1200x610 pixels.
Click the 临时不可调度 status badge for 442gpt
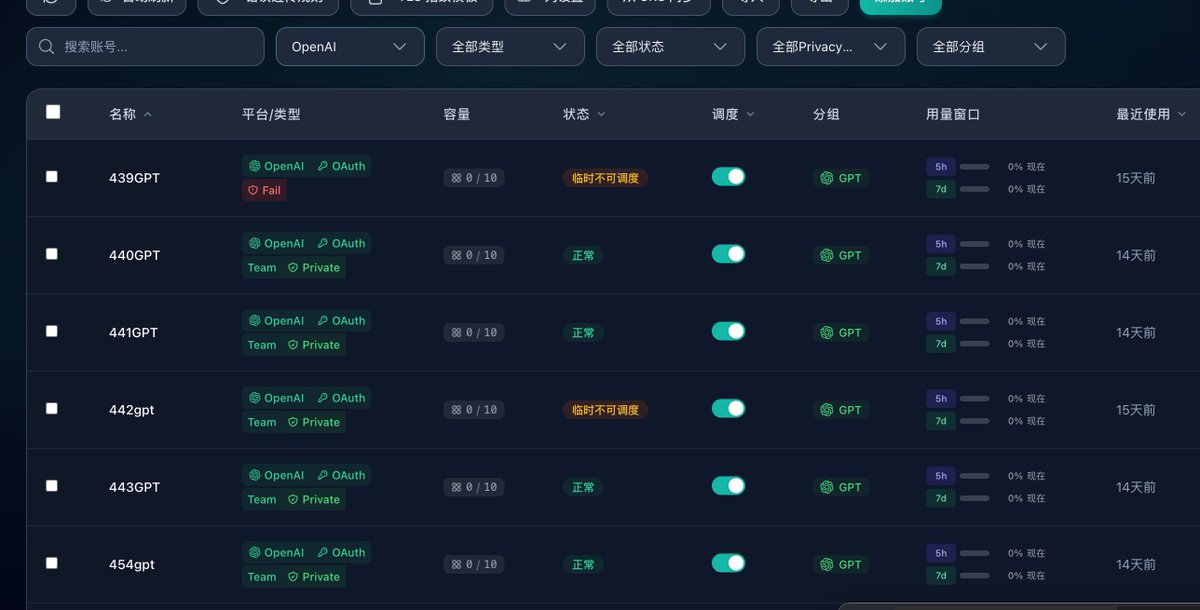605,410
